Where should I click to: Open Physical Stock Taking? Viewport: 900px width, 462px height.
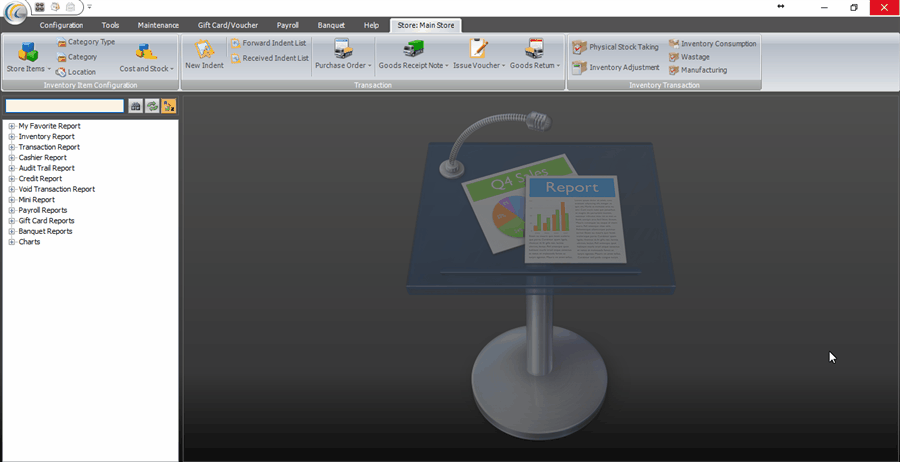(615, 47)
